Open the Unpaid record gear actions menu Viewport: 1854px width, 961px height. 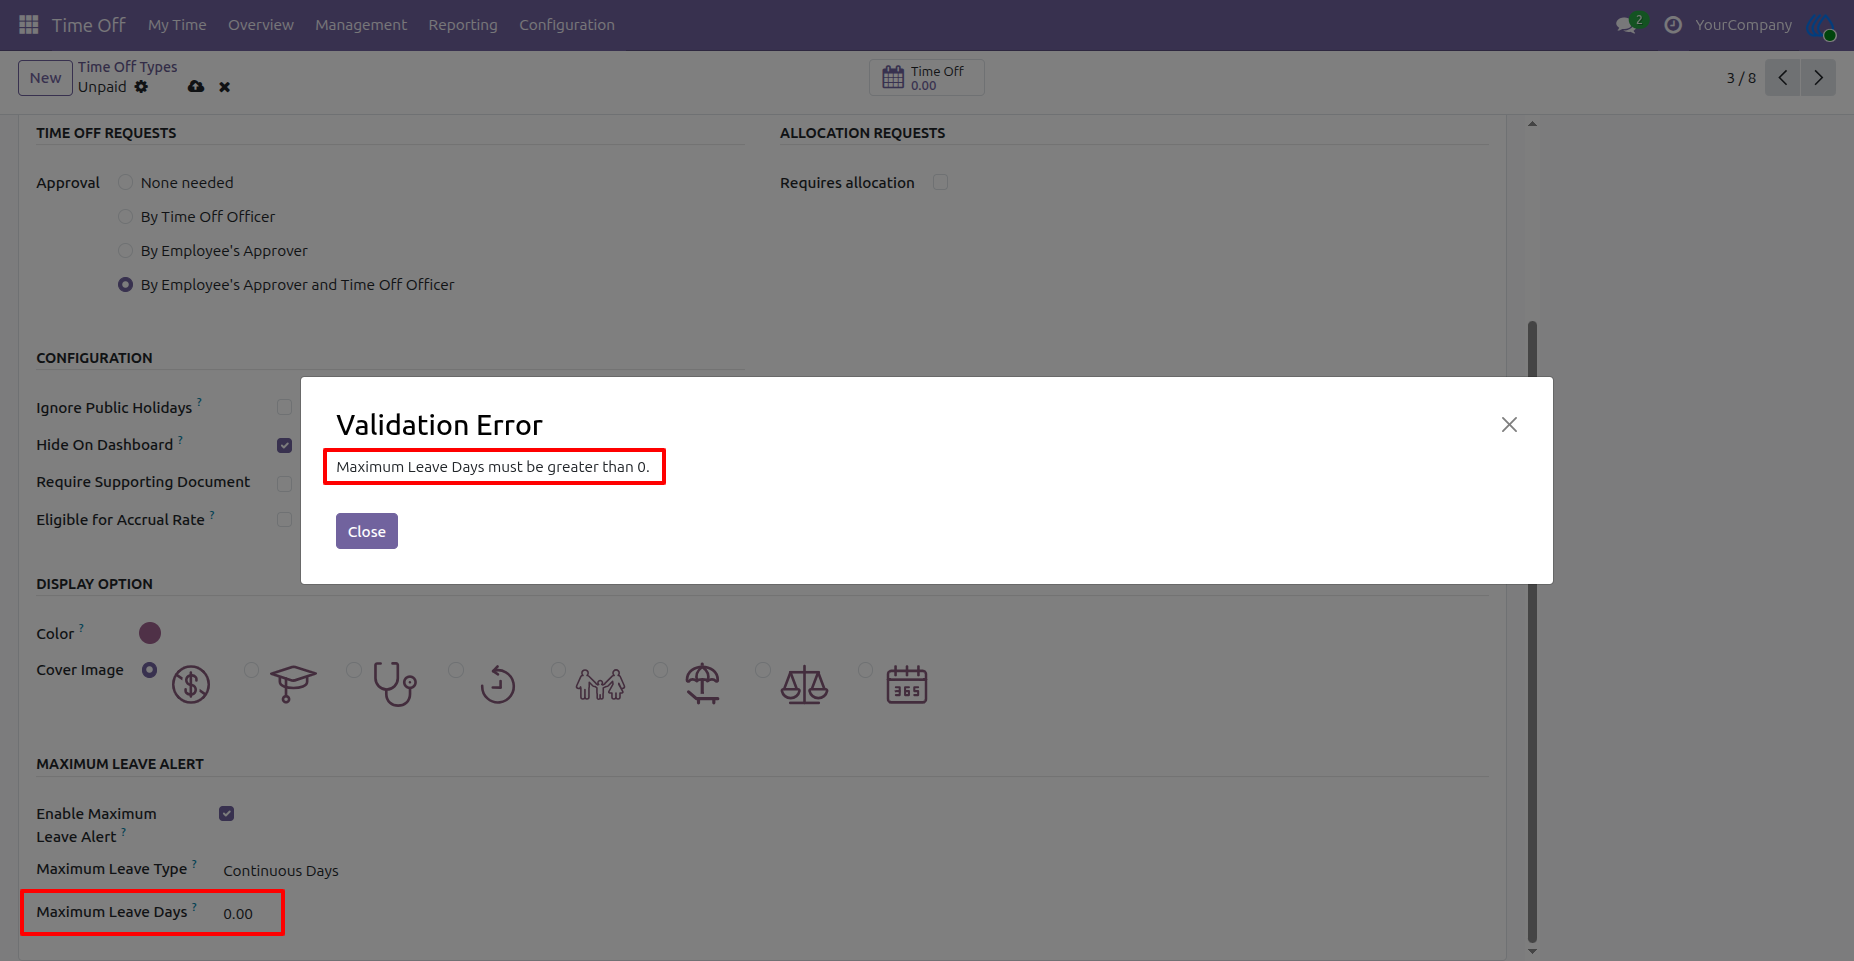[142, 87]
